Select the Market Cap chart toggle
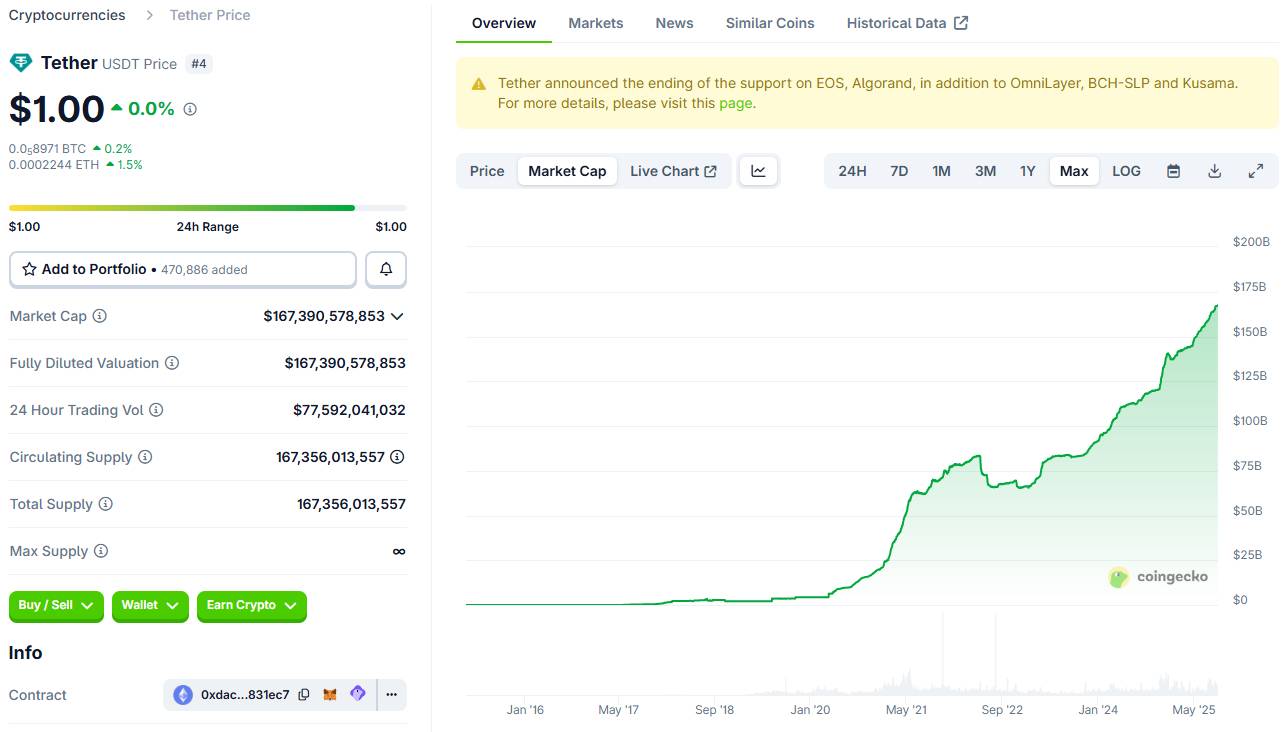The image size is (1285, 732). (567, 171)
